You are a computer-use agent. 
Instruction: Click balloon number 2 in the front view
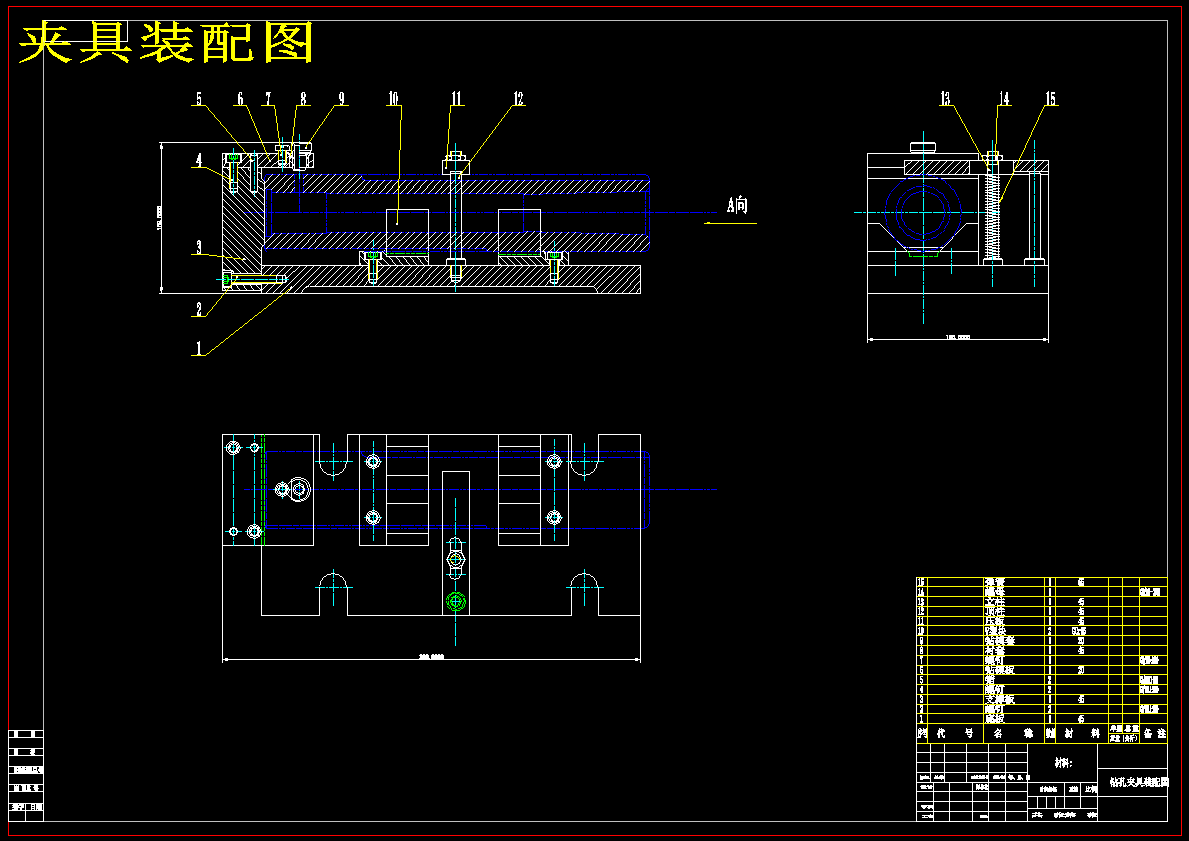pyautogui.click(x=199, y=309)
